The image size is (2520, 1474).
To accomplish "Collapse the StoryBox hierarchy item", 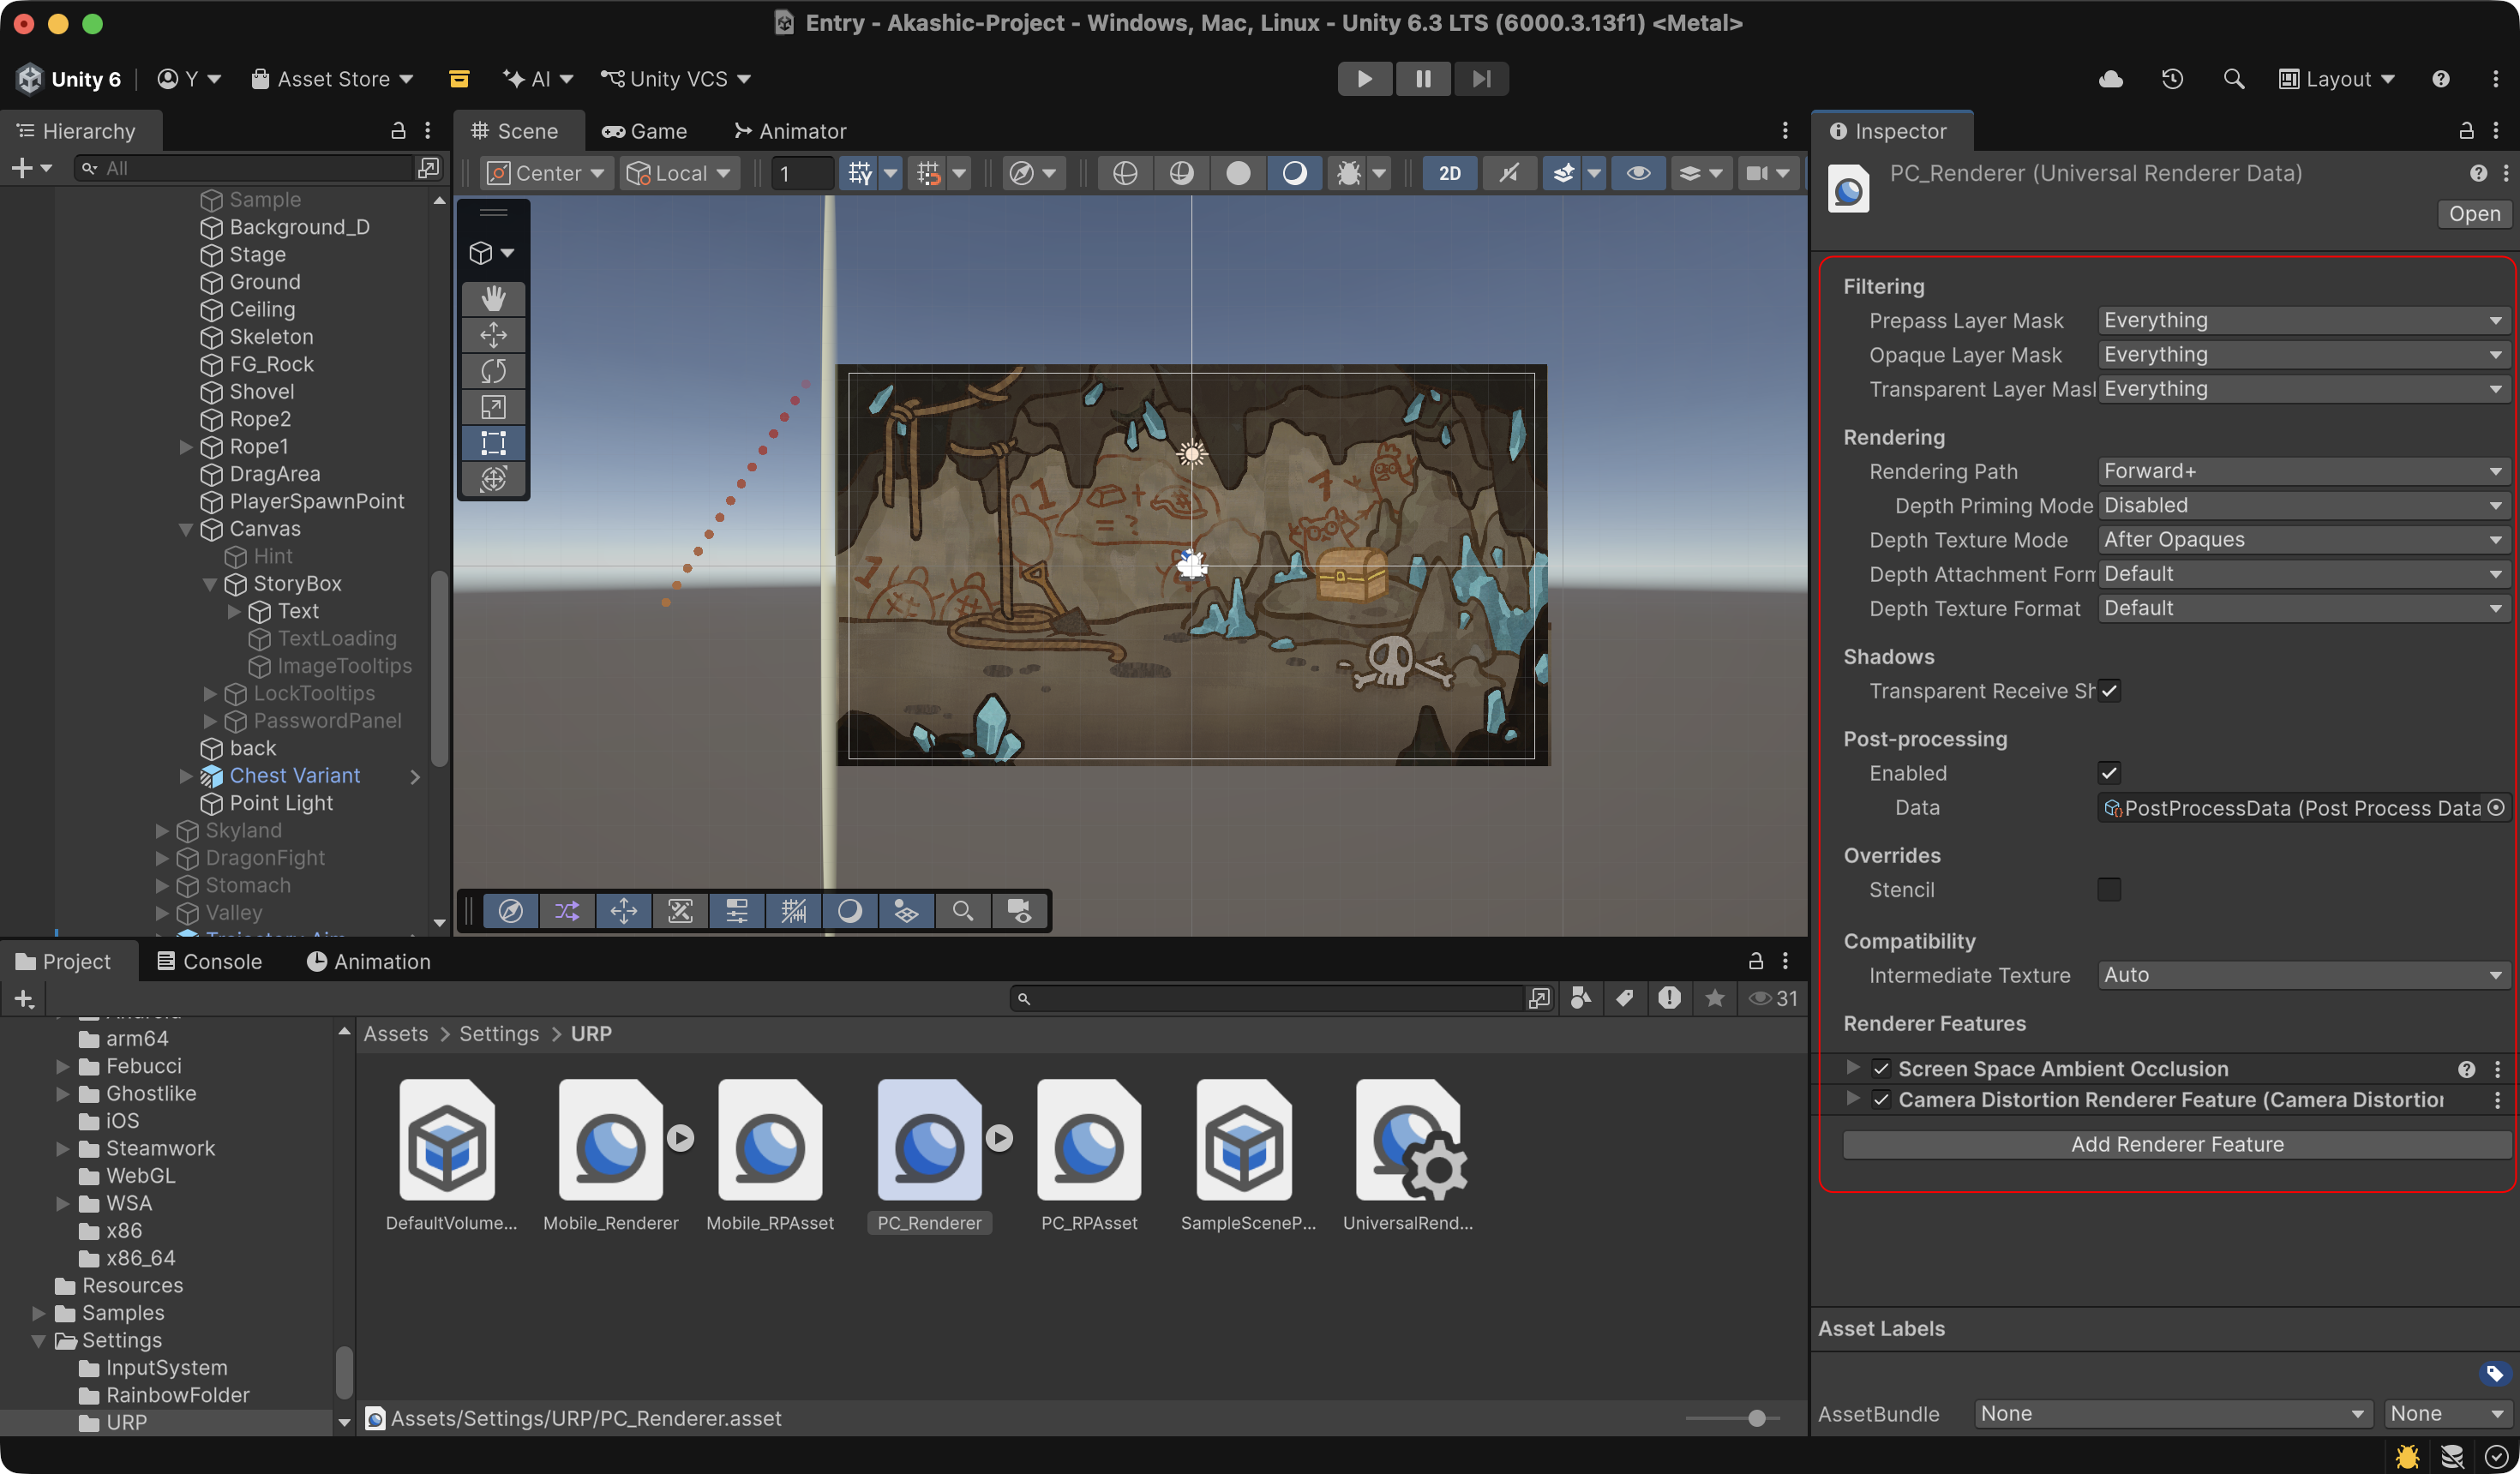I will [x=210, y=584].
